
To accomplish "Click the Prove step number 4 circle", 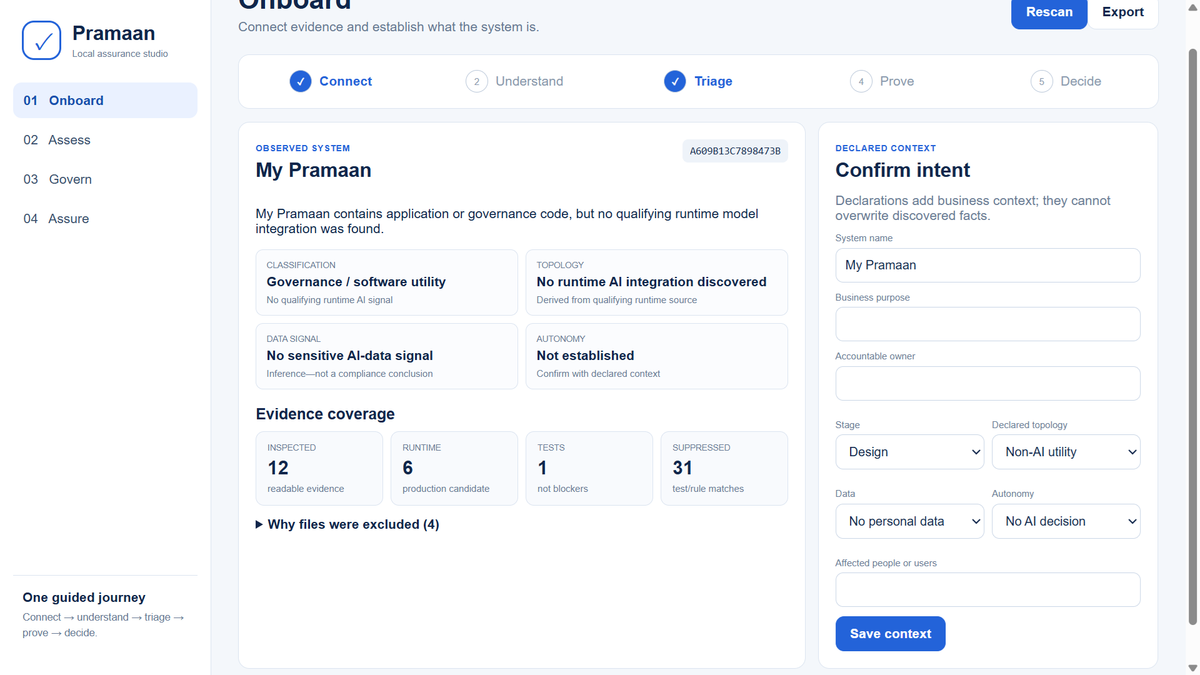I will (861, 81).
